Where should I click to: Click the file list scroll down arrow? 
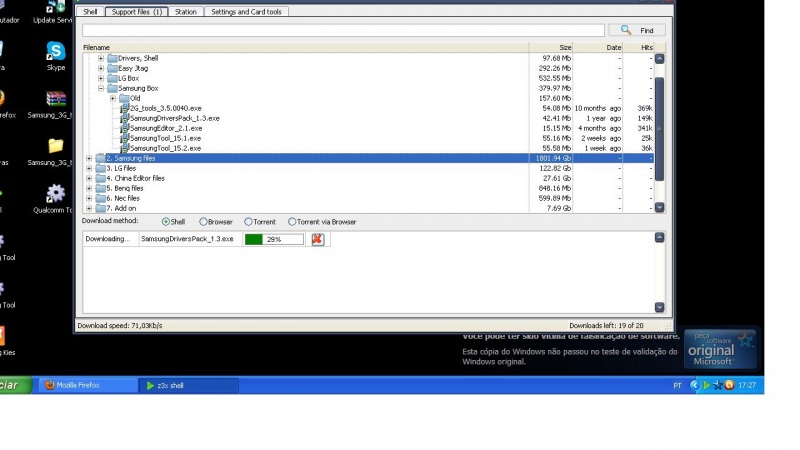(659, 207)
